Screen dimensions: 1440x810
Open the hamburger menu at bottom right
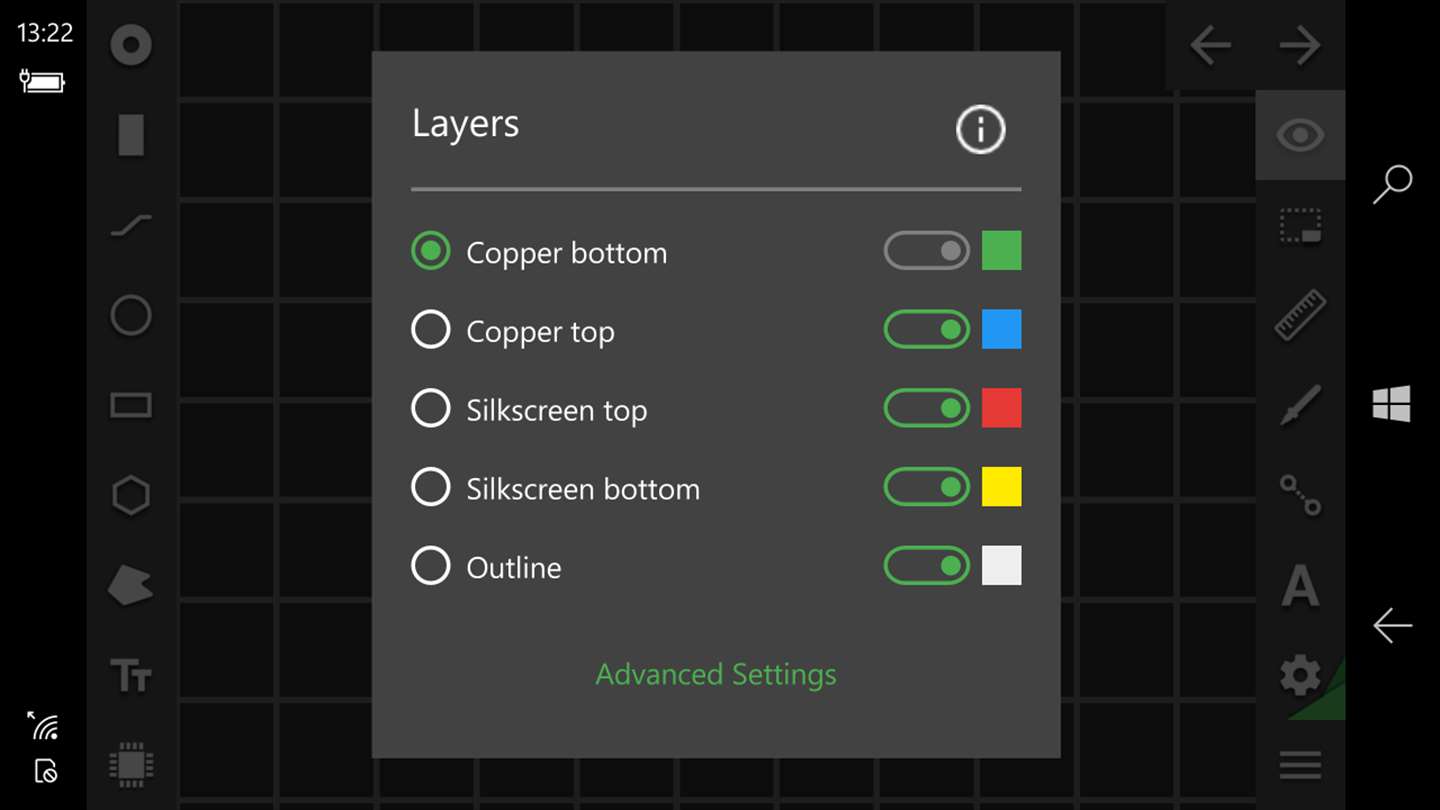point(1300,766)
